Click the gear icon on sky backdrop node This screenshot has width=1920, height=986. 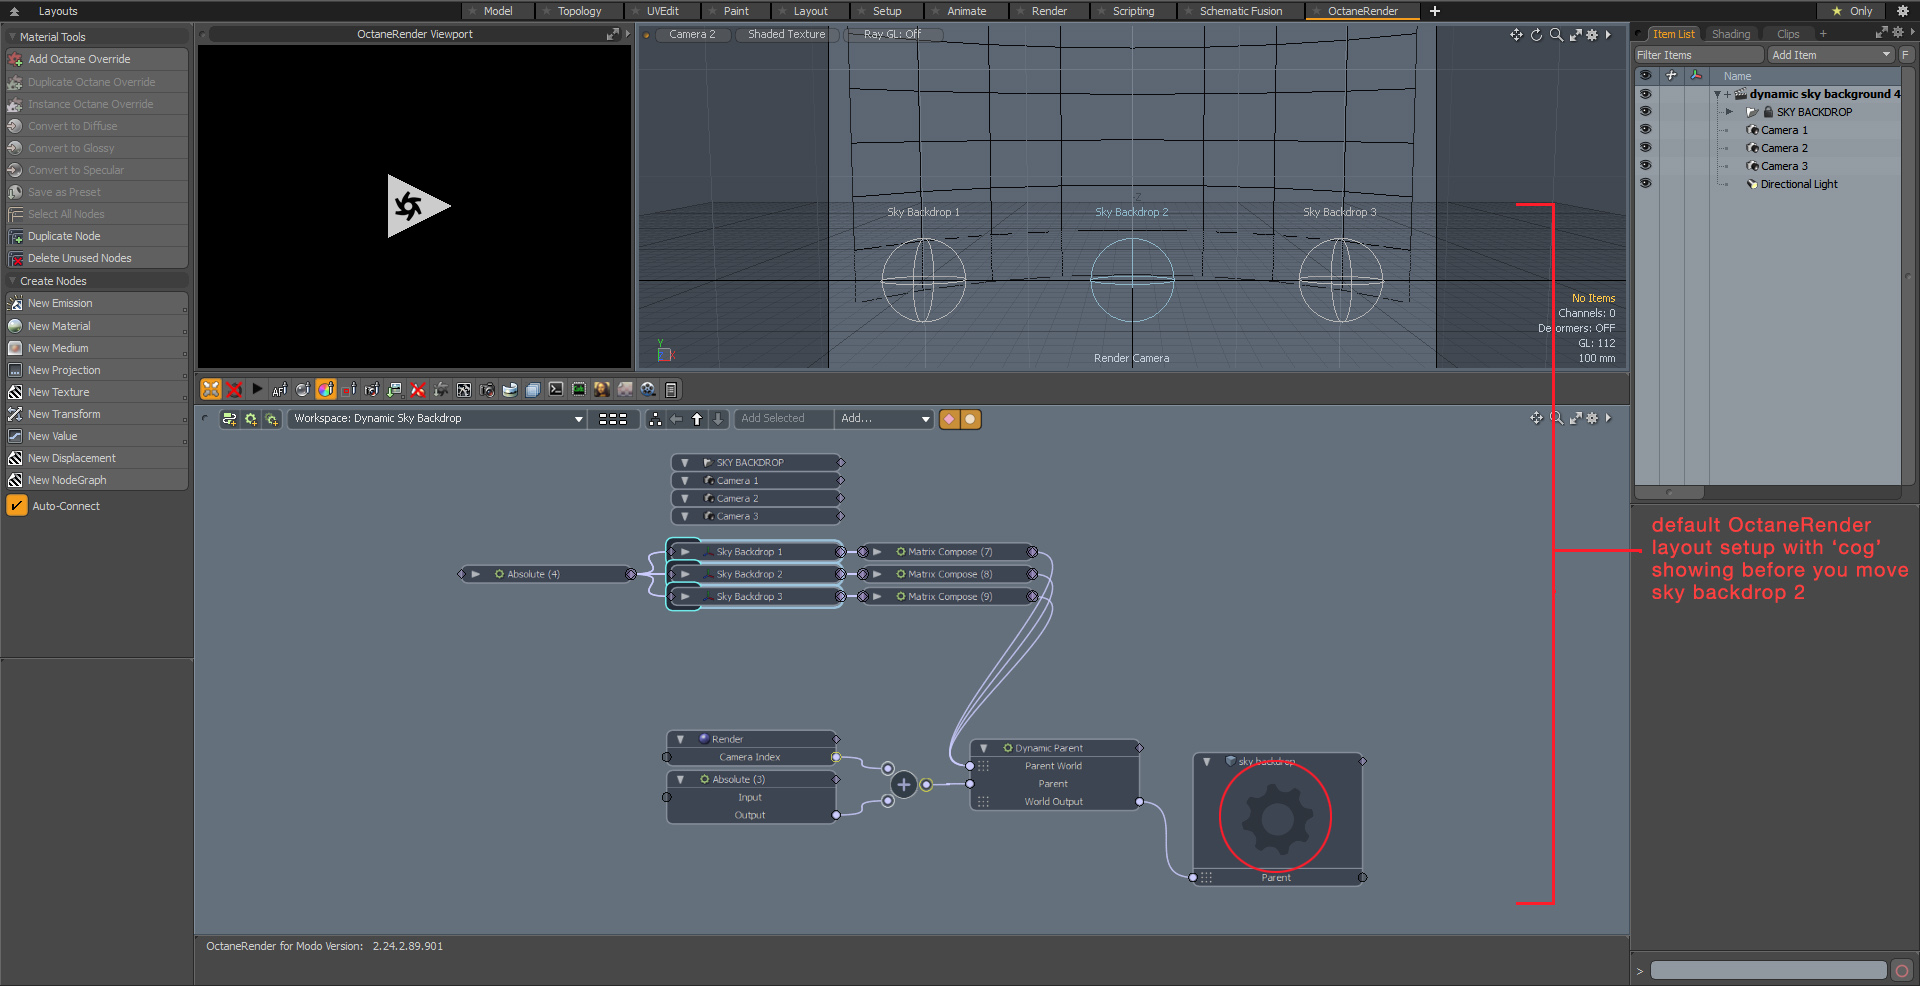point(1276,818)
